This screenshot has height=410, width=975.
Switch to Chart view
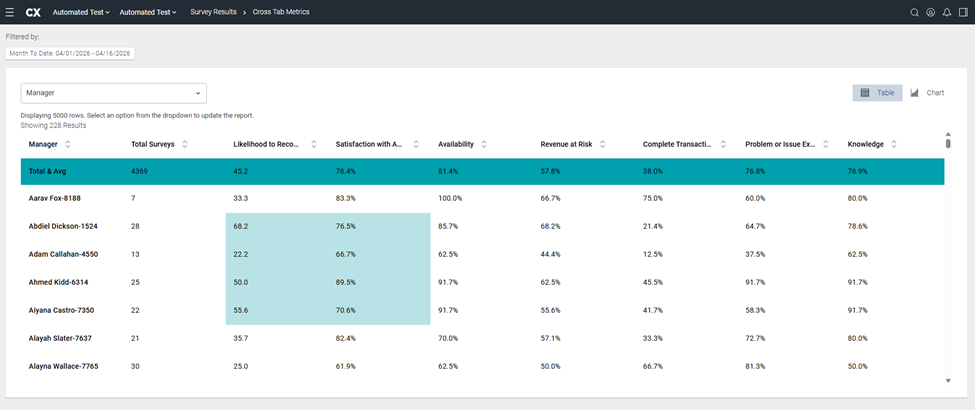[927, 93]
